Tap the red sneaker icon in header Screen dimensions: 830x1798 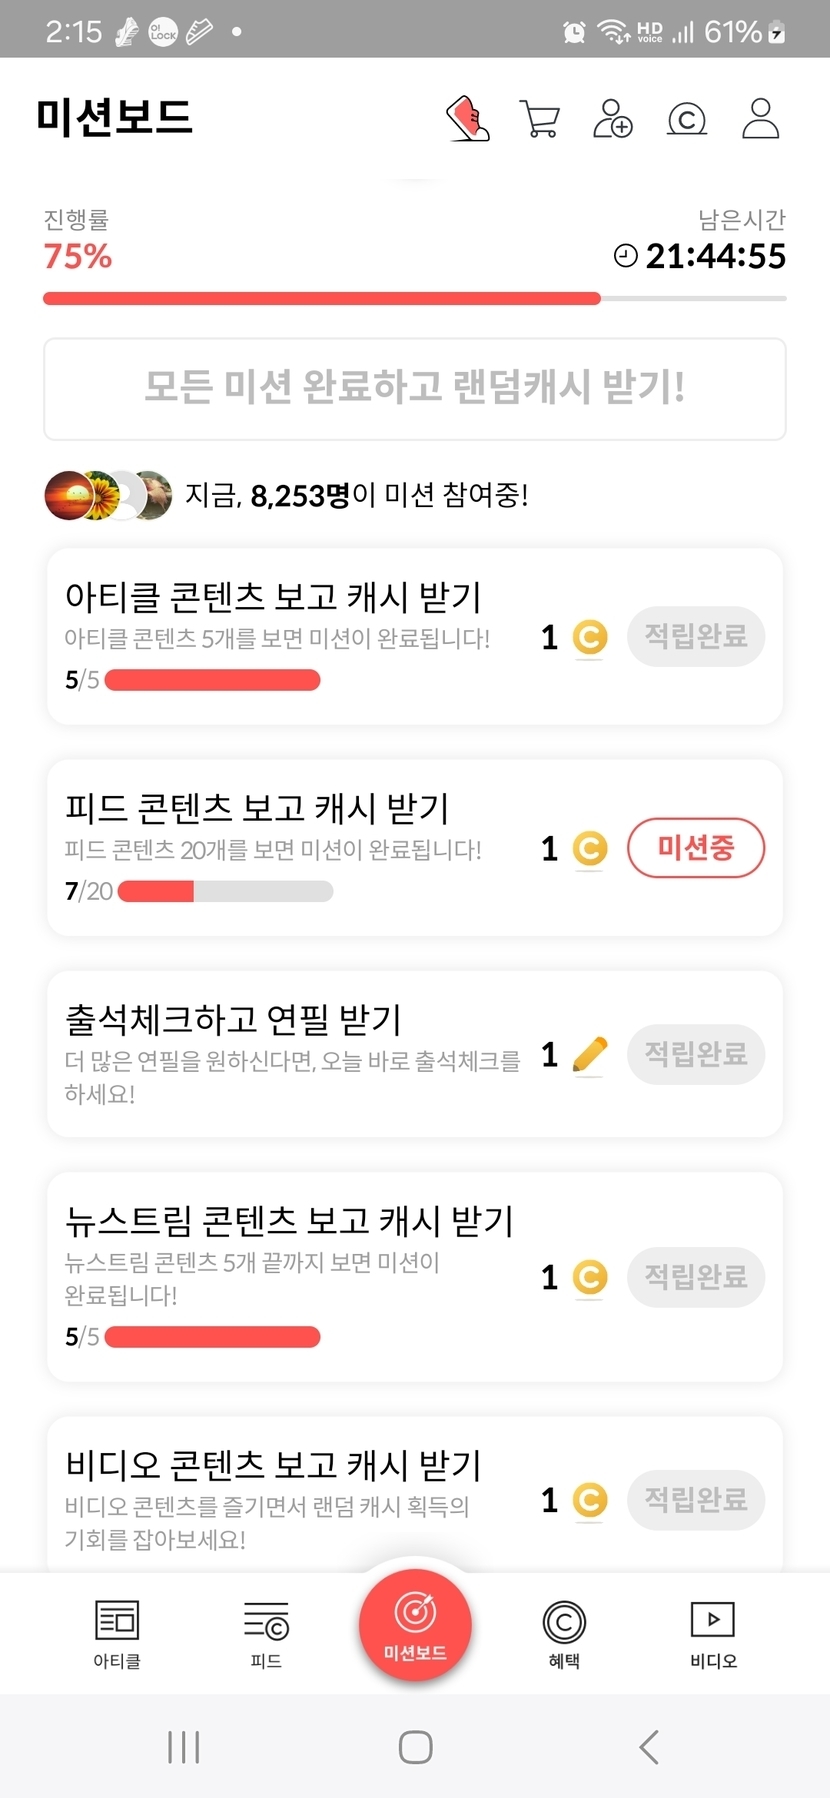(x=467, y=119)
